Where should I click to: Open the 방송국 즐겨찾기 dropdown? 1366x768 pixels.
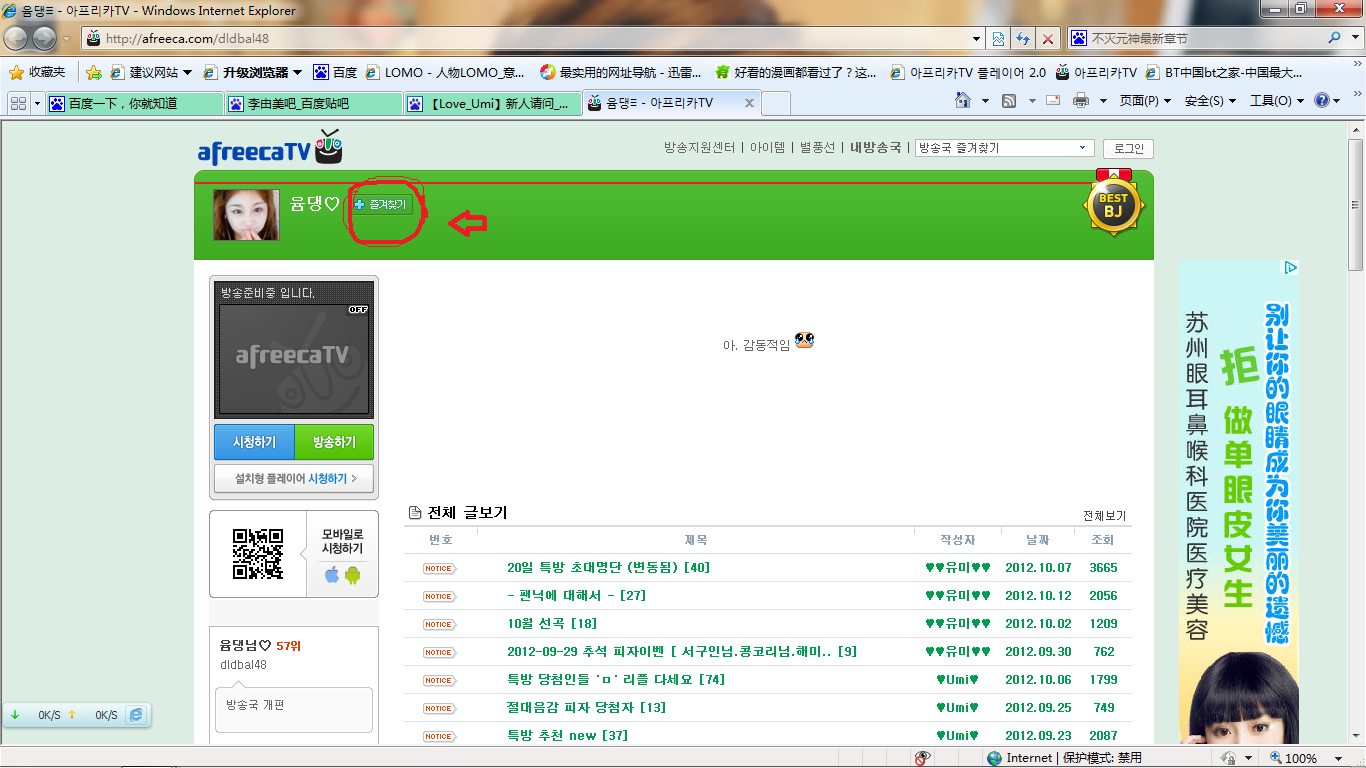click(x=1004, y=148)
